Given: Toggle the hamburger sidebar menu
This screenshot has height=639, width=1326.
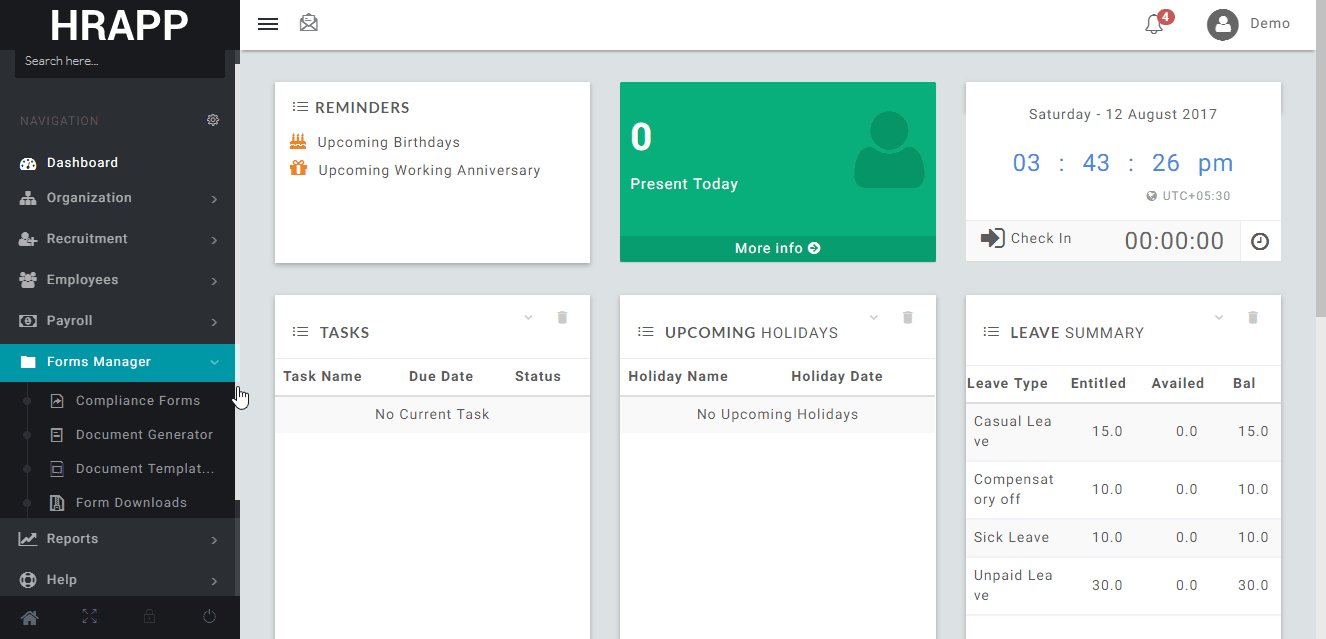Looking at the screenshot, I should pyautogui.click(x=268, y=24).
